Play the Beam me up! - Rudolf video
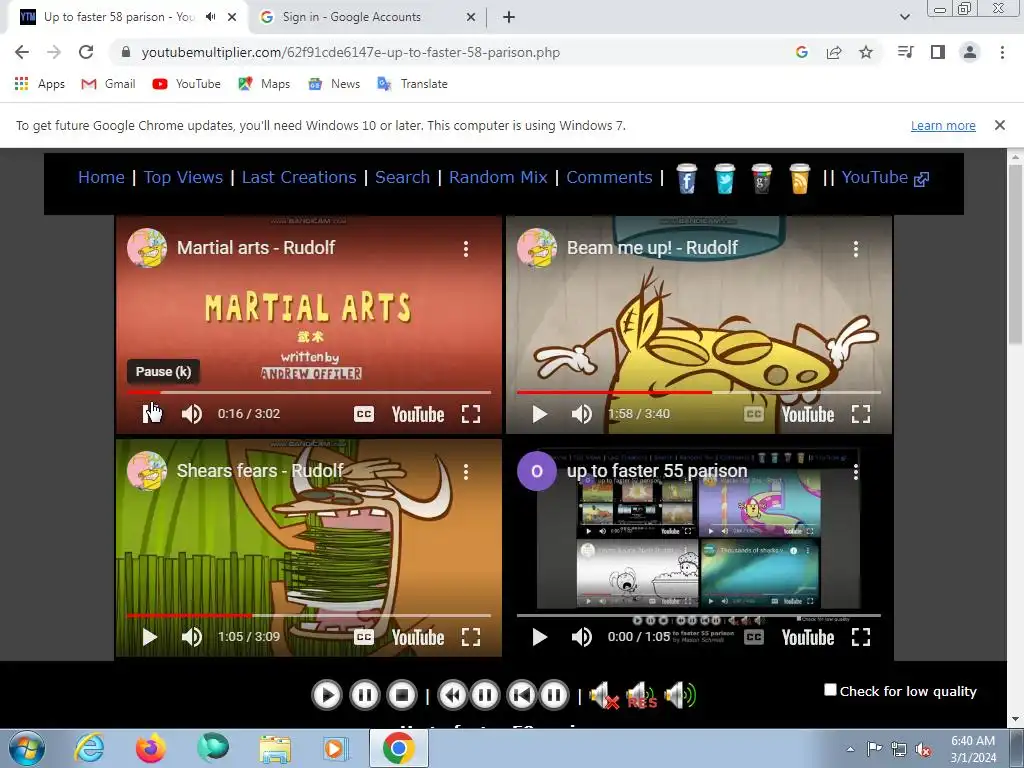This screenshot has height=768, width=1024. tap(539, 414)
